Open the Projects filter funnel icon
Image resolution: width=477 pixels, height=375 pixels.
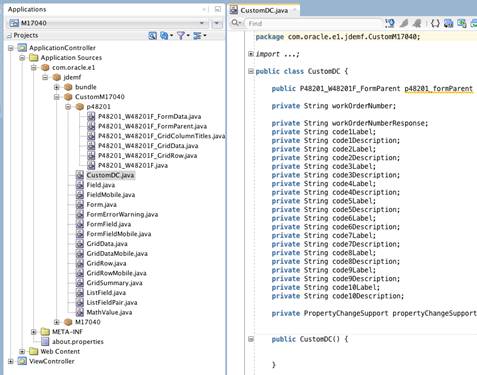183,35
